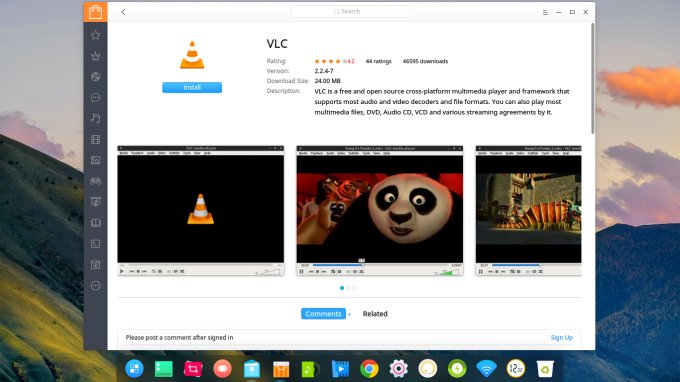The height and width of the screenshot is (382, 680).
Task: Open the crown rankings category in sidebar
Action: click(95, 56)
